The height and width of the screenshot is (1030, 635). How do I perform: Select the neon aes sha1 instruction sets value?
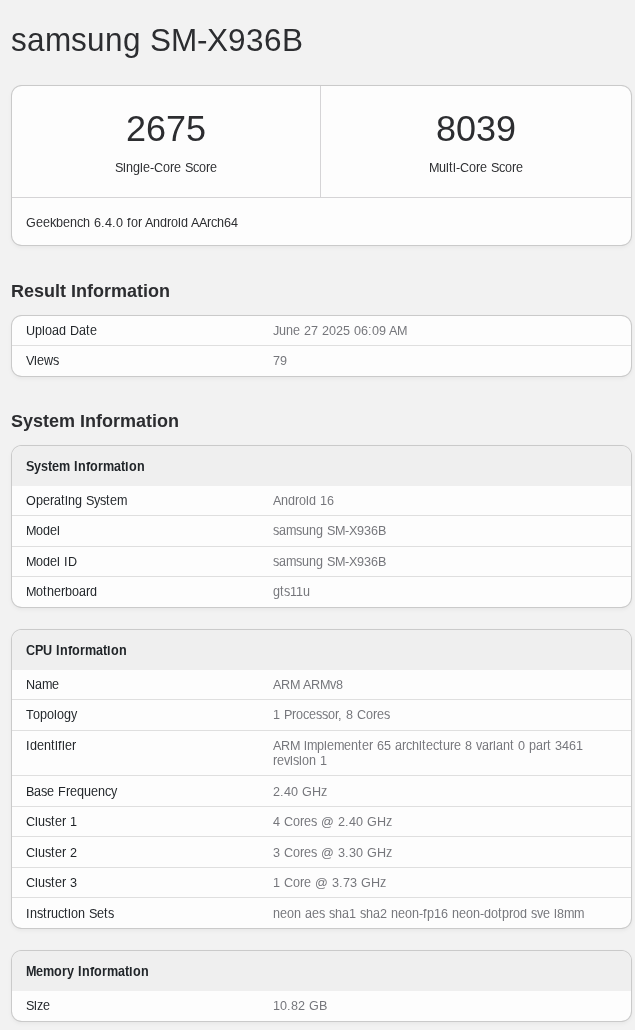pyautogui.click(x=429, y=914)
